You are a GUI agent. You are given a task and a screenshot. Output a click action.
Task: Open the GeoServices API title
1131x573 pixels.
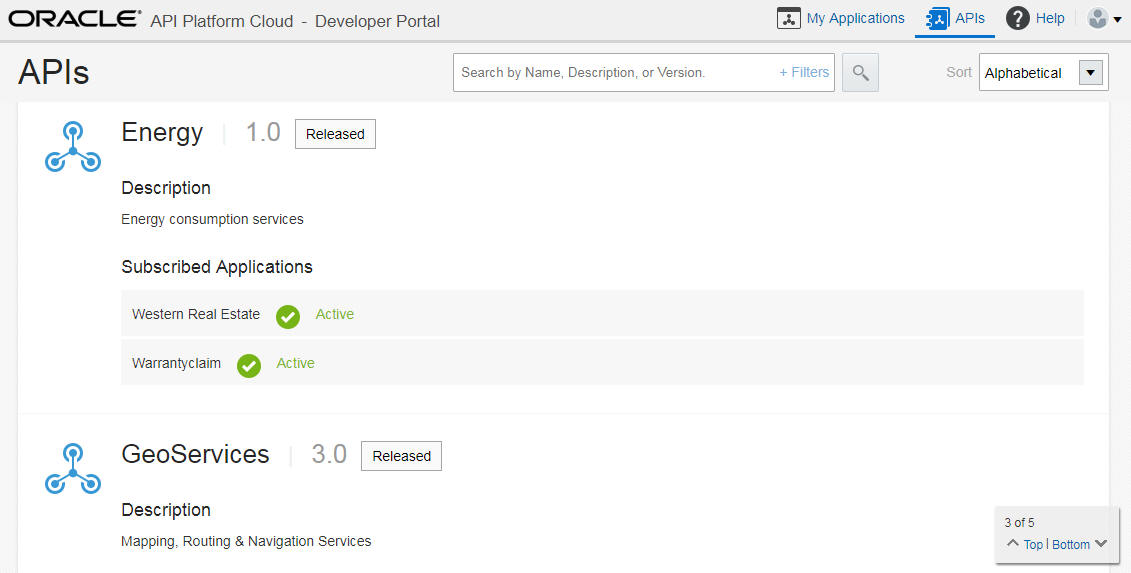pyautogui.click(x=195, y=454)
